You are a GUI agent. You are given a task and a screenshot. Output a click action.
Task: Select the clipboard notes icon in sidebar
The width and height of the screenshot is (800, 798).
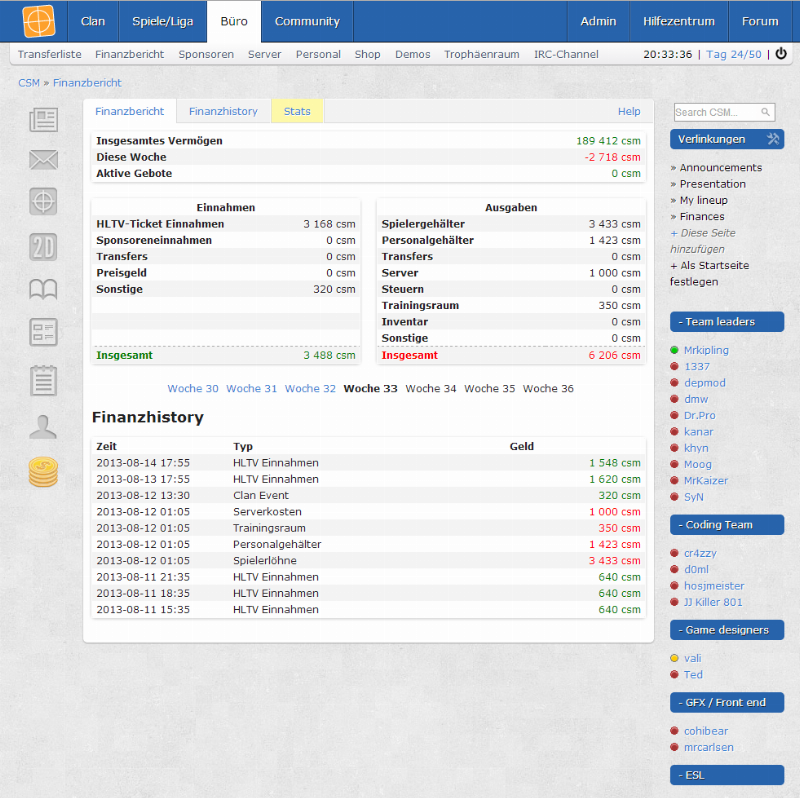42,380
